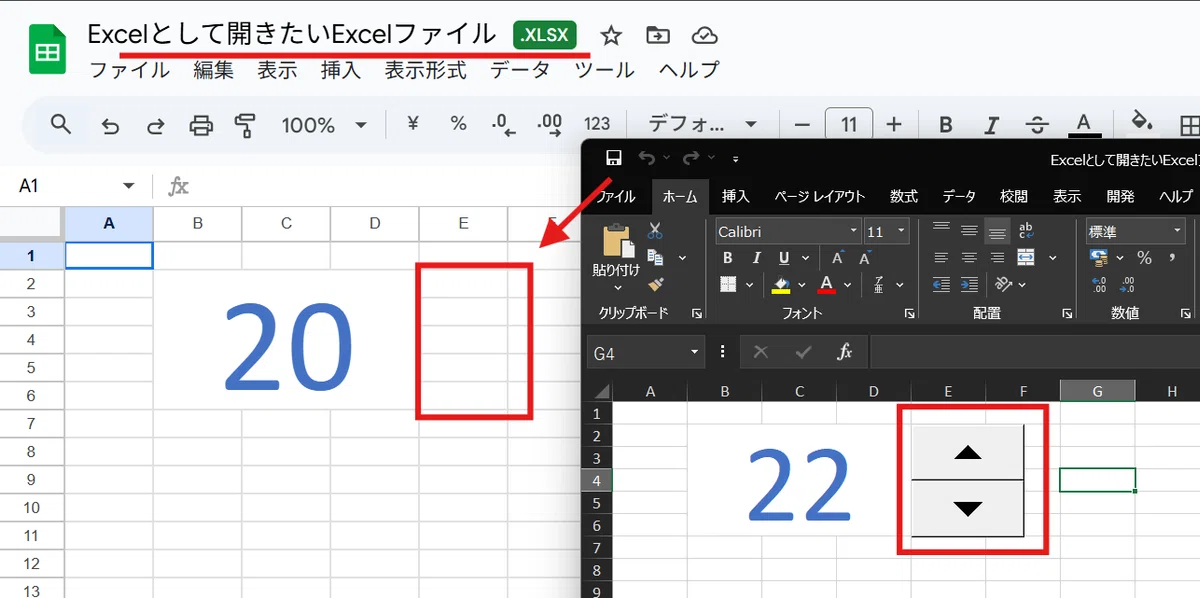Screen dimensions: 1200x598
Task: Wrap text in Excel alignment group
Action: [x=1026, y=231]
